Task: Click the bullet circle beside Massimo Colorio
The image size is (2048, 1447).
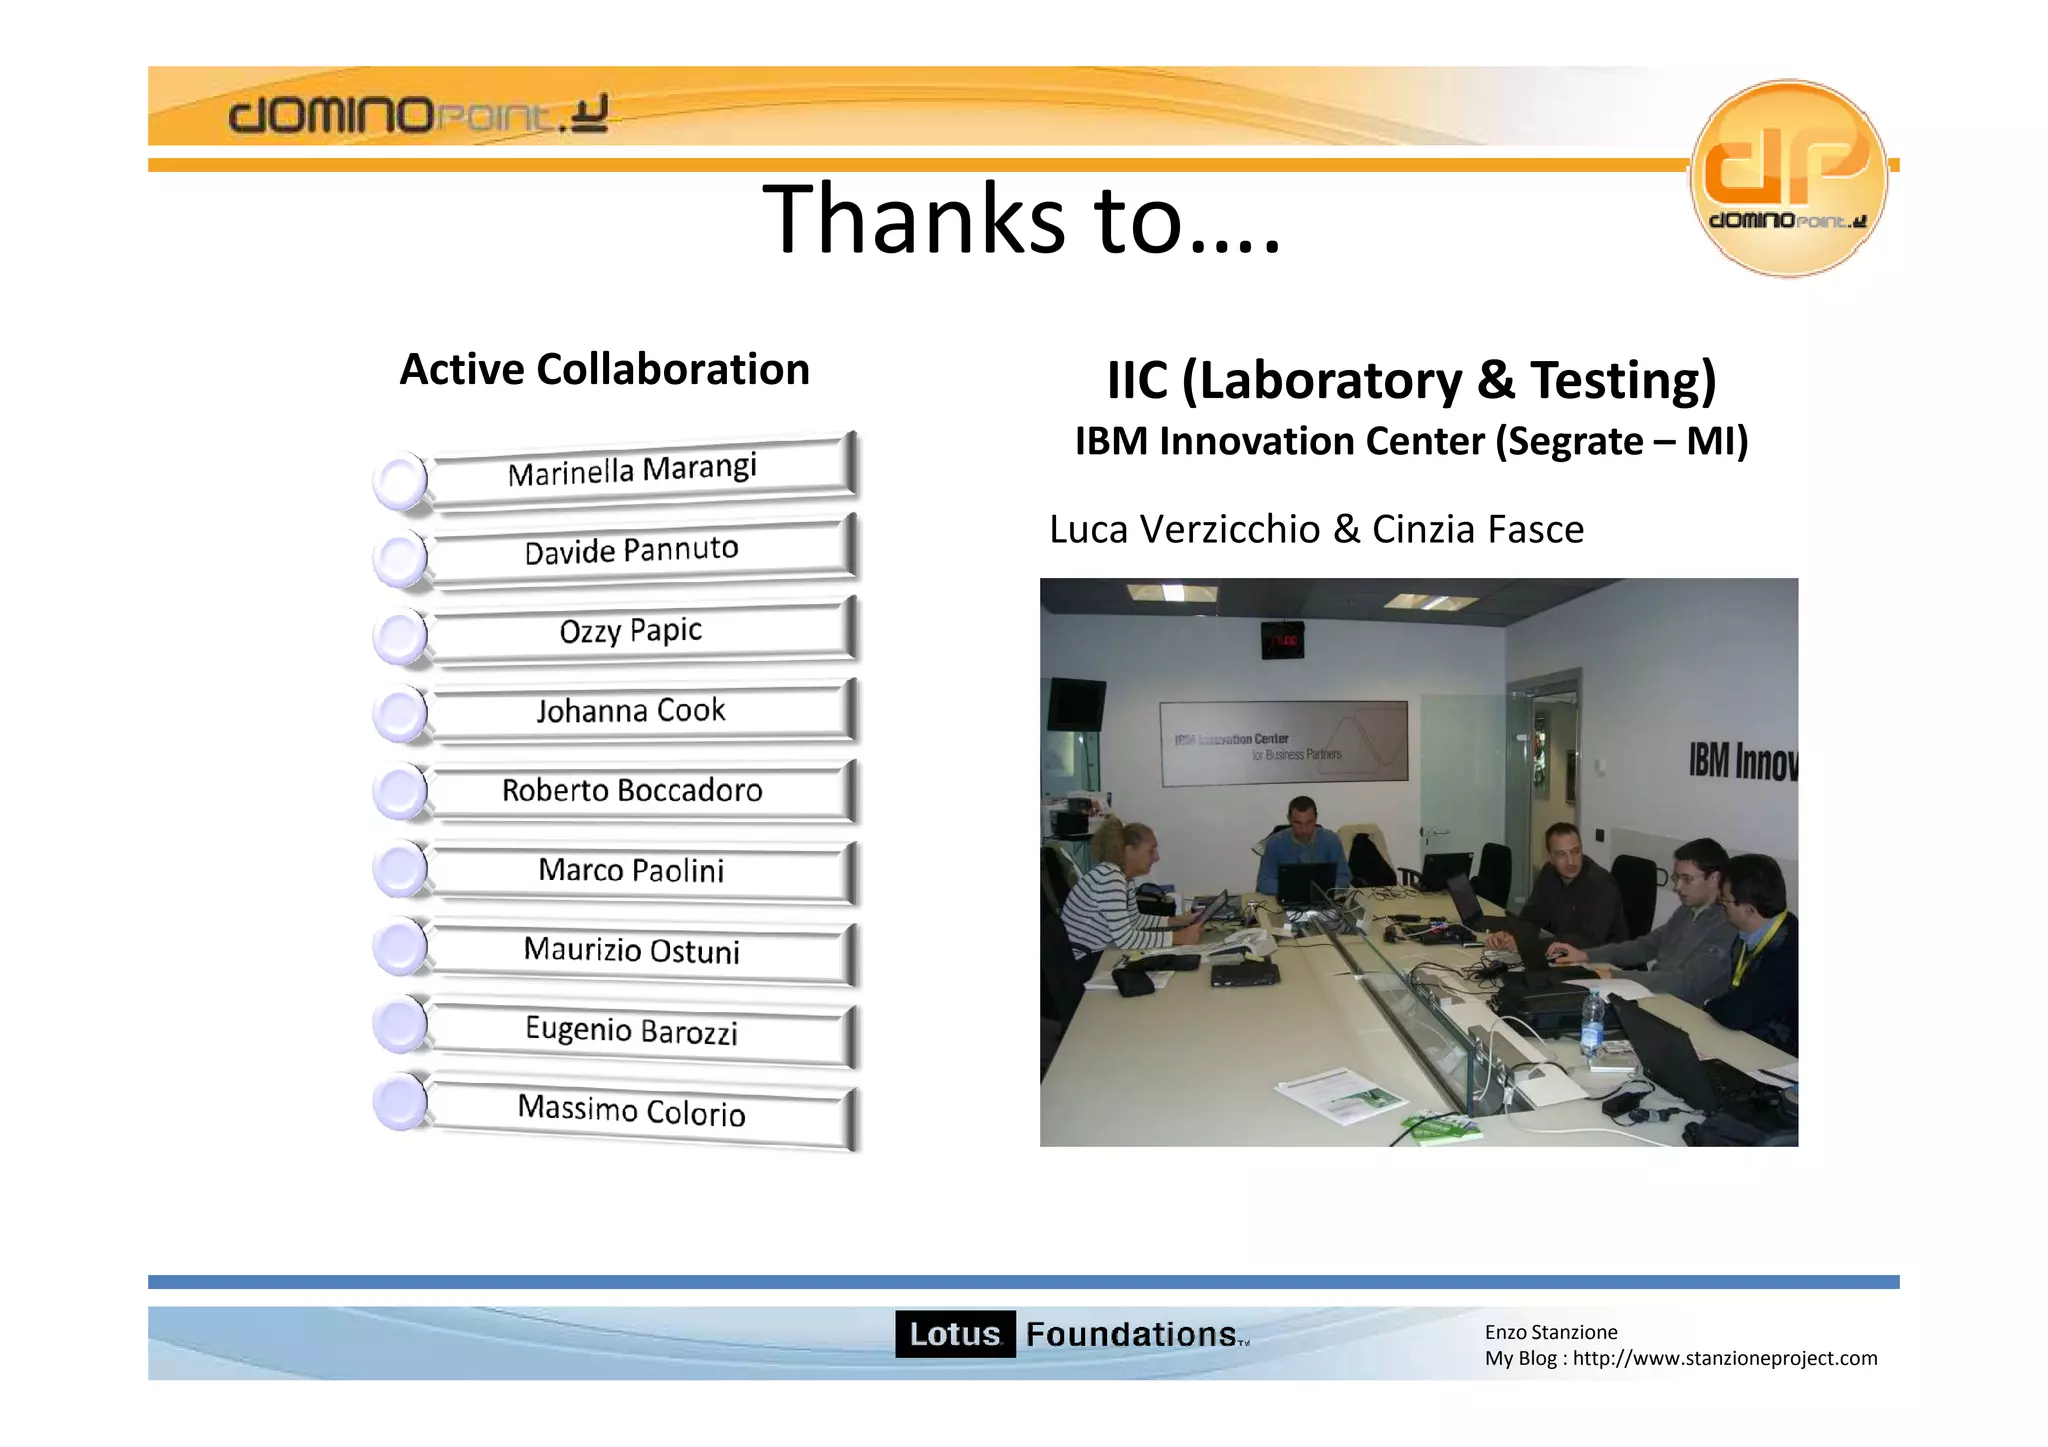Action: [401, 1103]
